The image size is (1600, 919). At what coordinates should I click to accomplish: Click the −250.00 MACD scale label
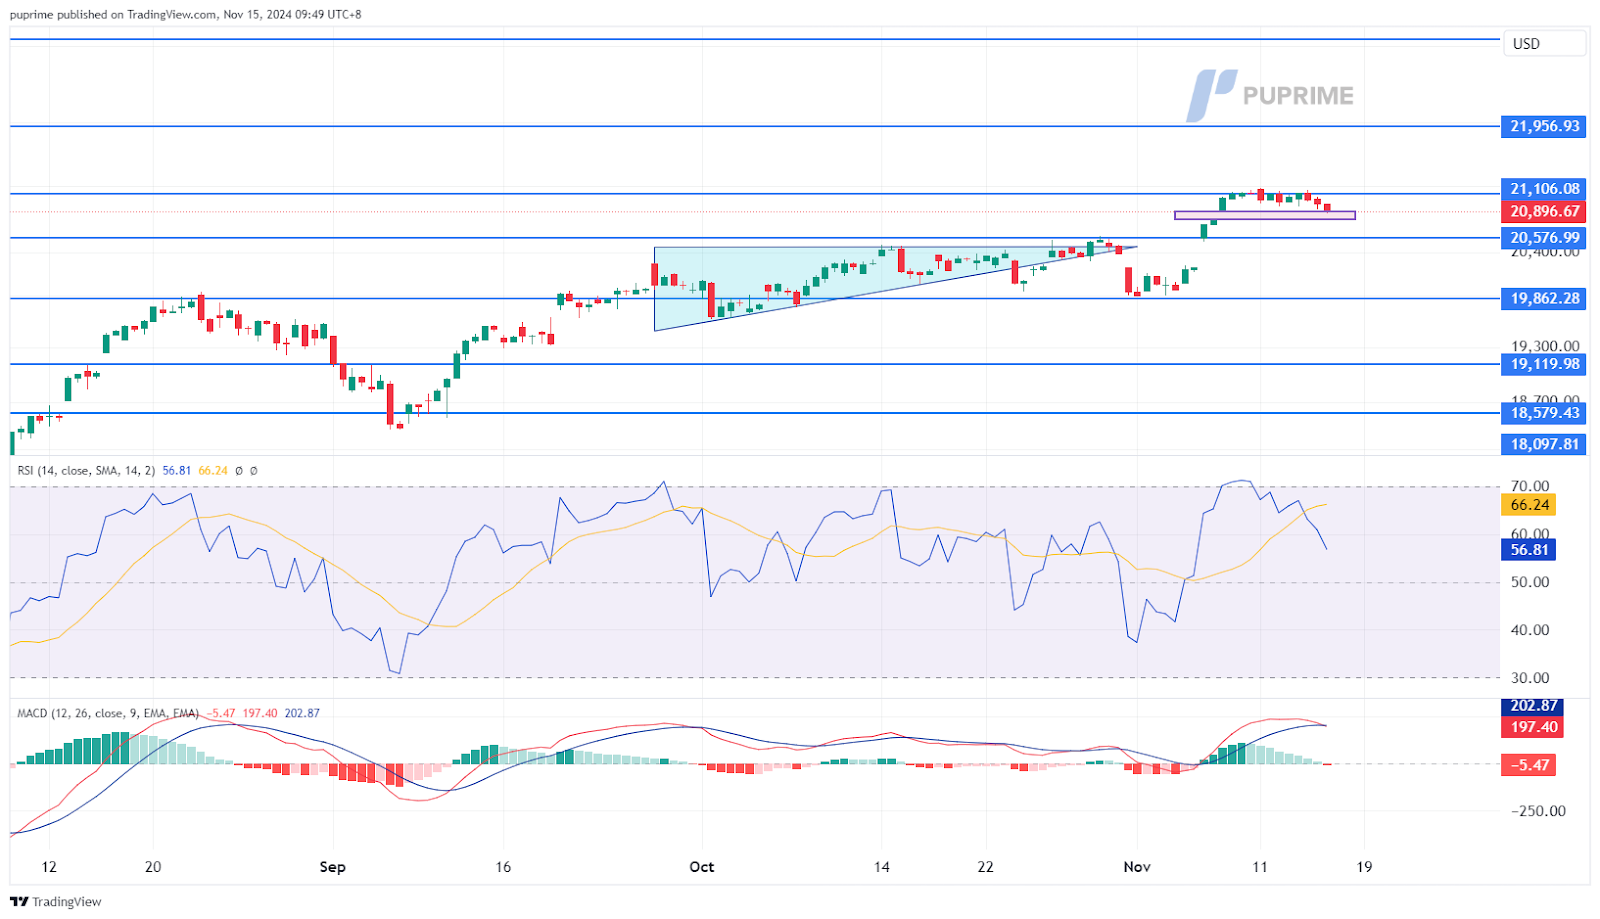pos(1538,811)
